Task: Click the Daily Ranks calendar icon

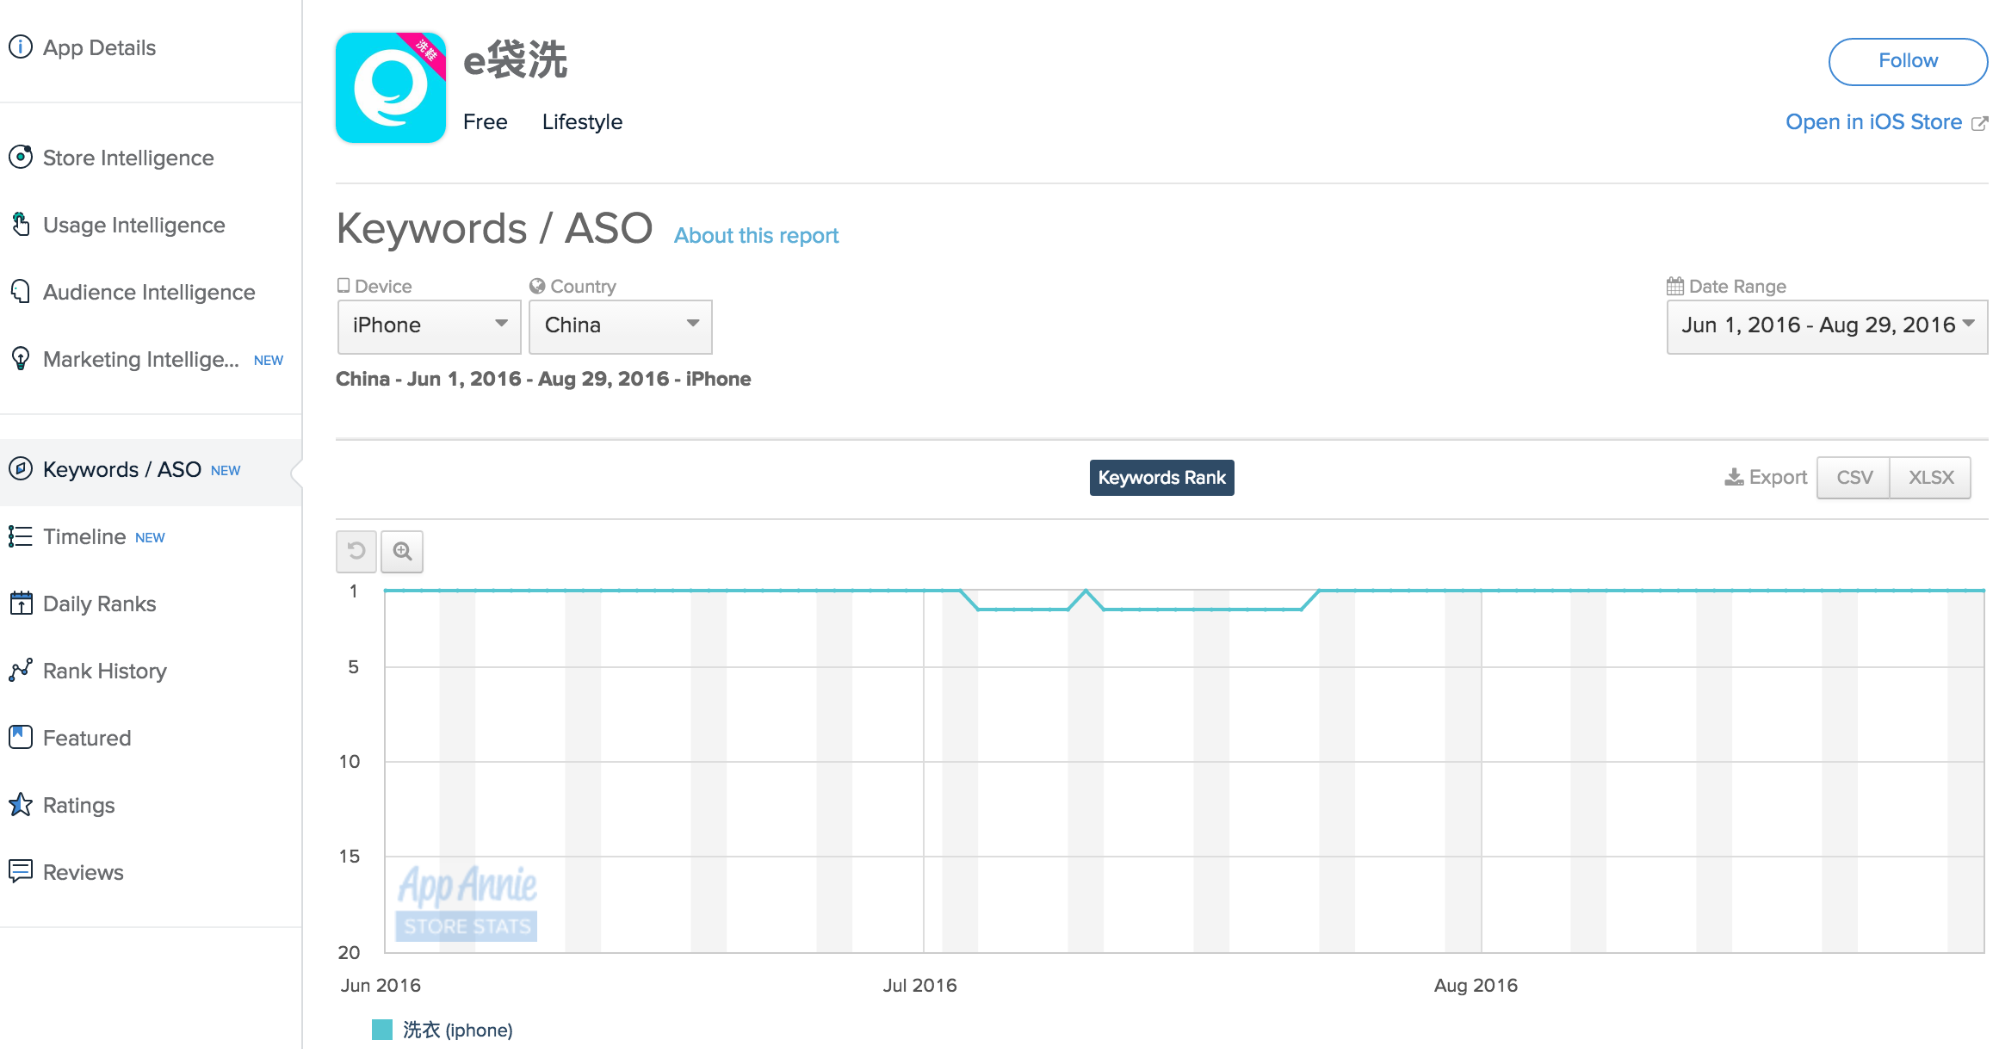Action: coord(20,603)
